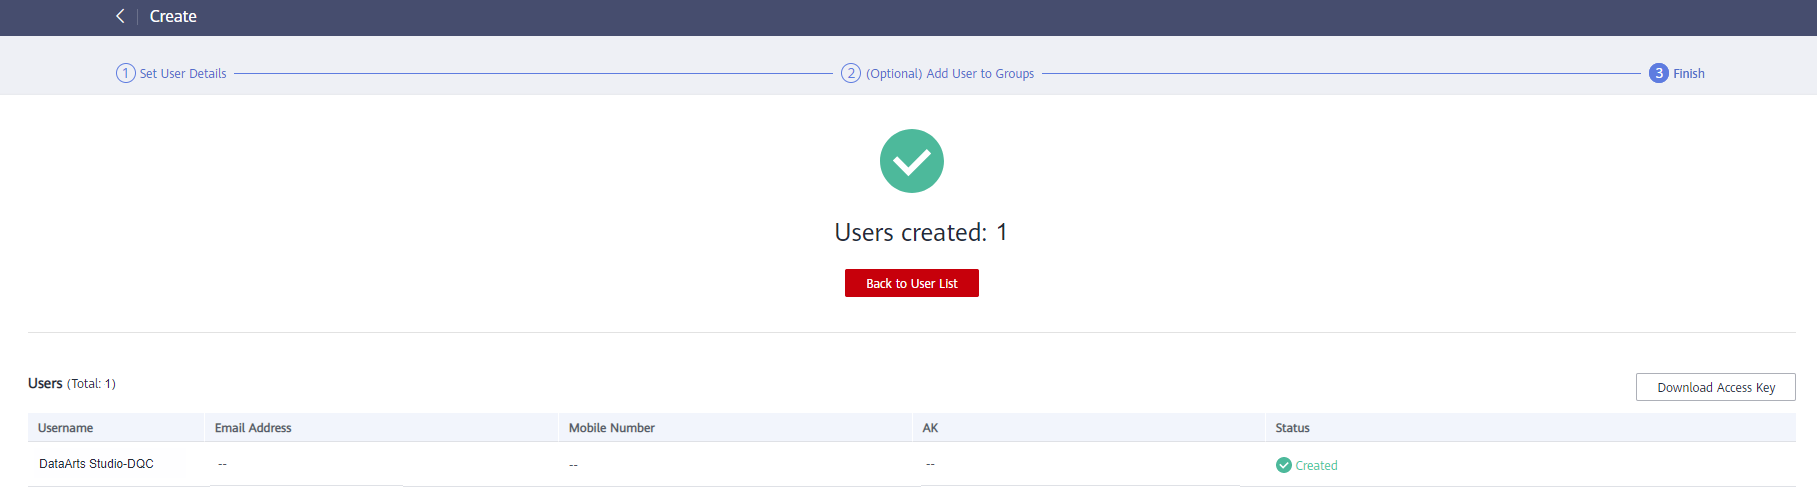Click Back to User List button

click(912, 283)
